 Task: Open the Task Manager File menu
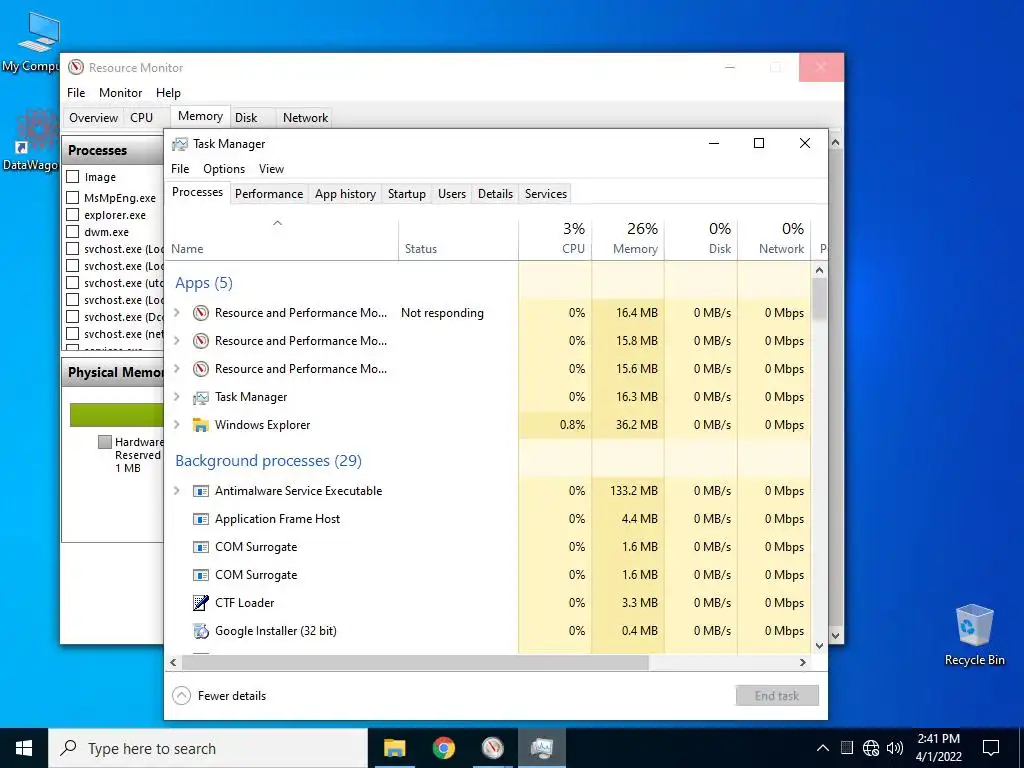[x=180, y=168]
